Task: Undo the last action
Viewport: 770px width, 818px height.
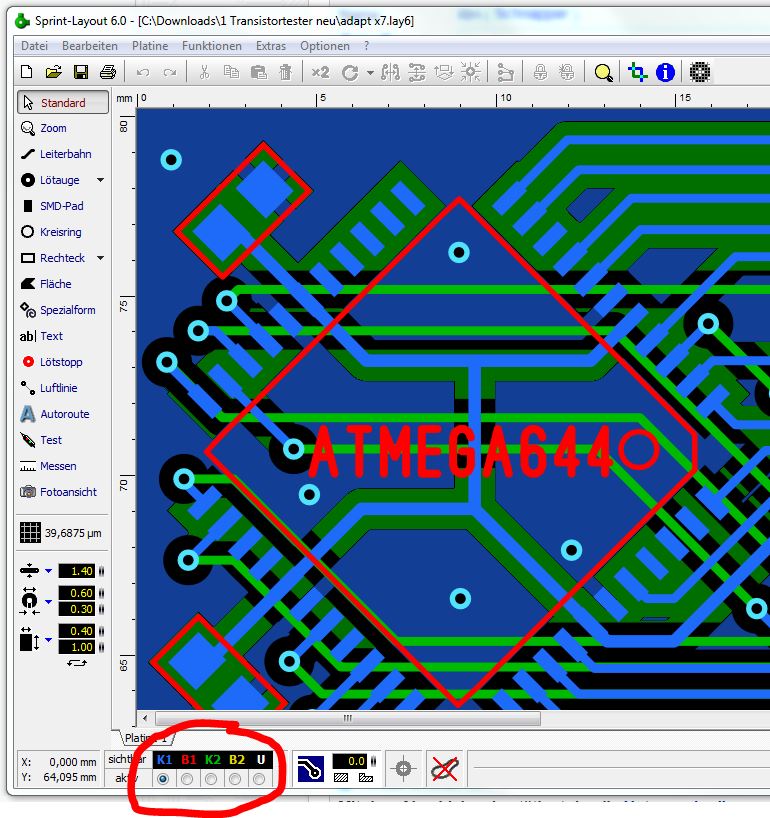Action: [142, 73]
